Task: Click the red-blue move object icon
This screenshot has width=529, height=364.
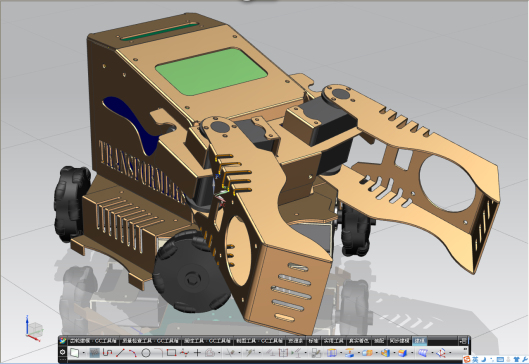Action: pos(441,353)
